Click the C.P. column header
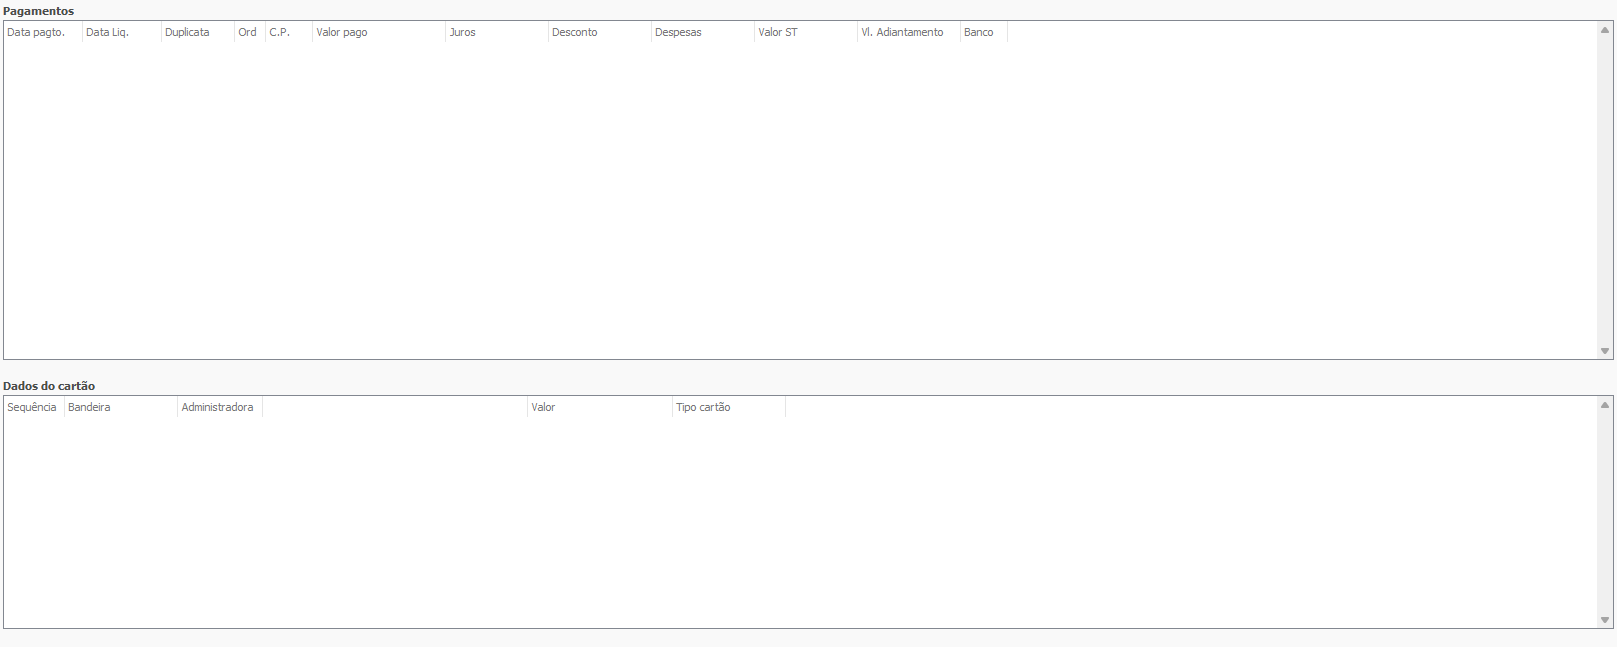Screen dimensions: 1617x647 tap(287, 32)
